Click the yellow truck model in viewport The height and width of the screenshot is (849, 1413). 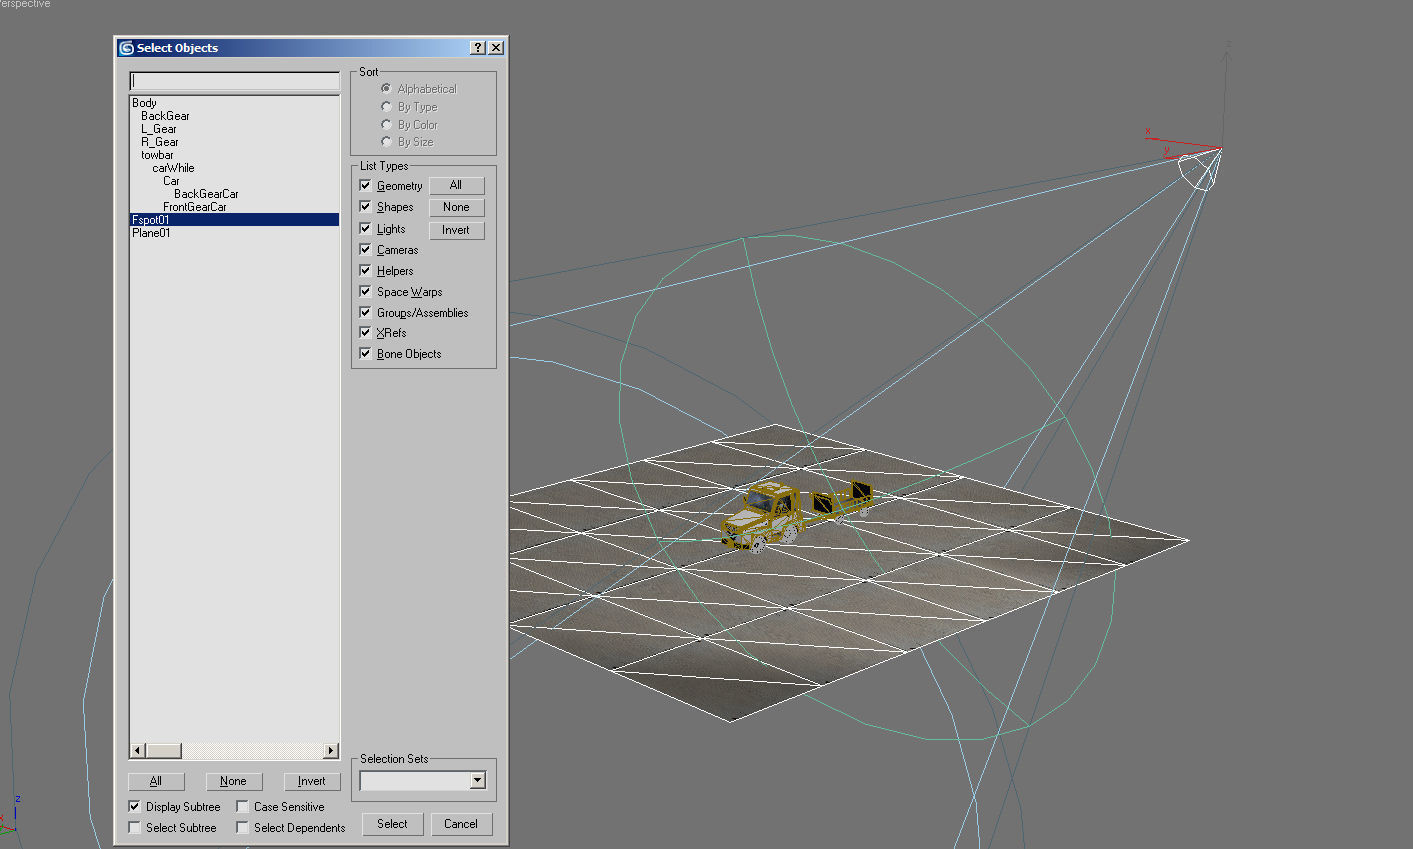[x=765, y=515]
